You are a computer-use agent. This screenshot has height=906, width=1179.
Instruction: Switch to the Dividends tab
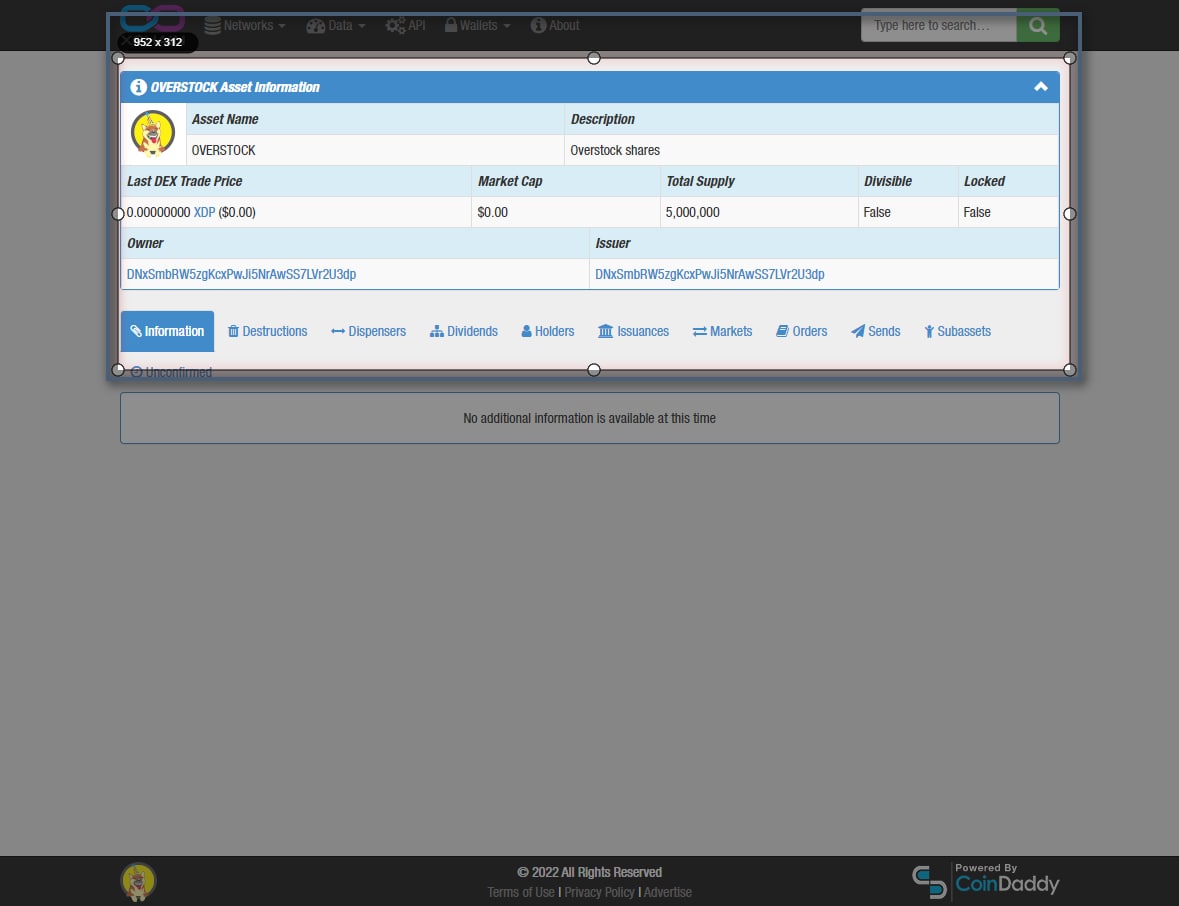464,332
